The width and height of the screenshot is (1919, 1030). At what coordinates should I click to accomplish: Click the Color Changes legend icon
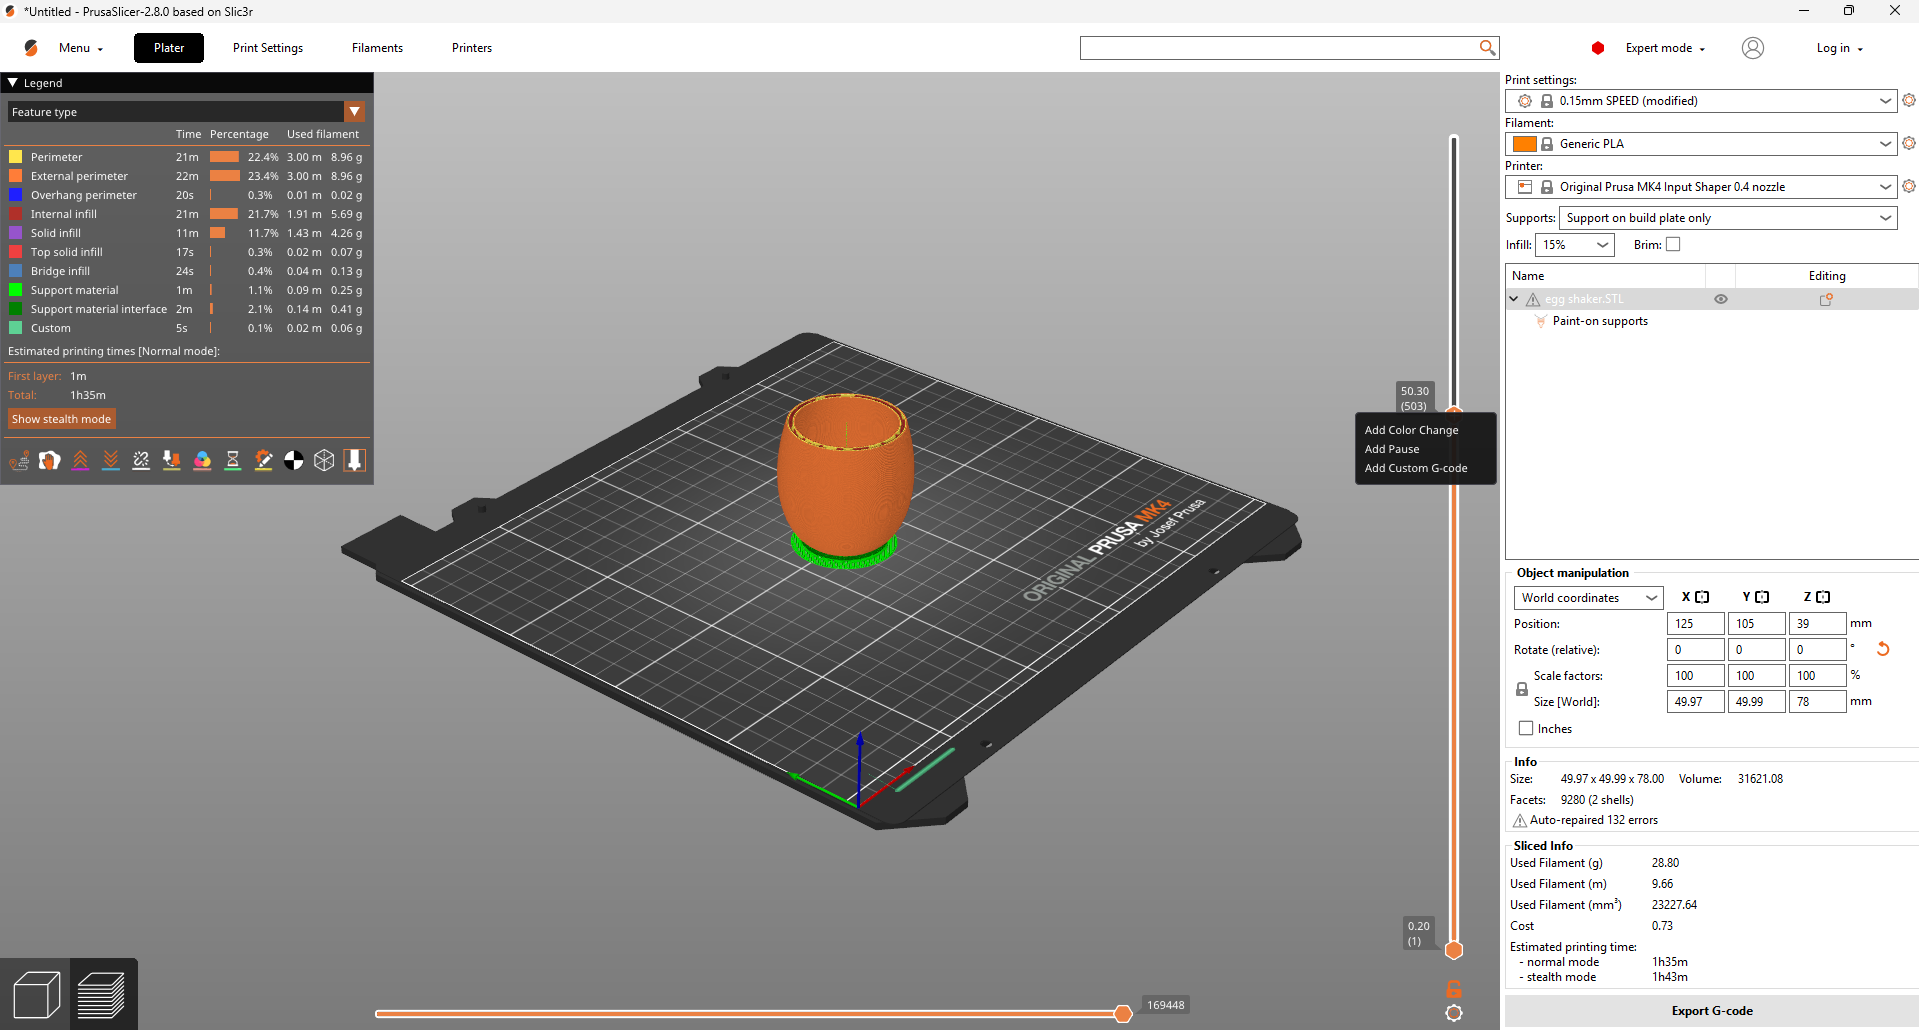pyautogui.click(x=202, y=460)
